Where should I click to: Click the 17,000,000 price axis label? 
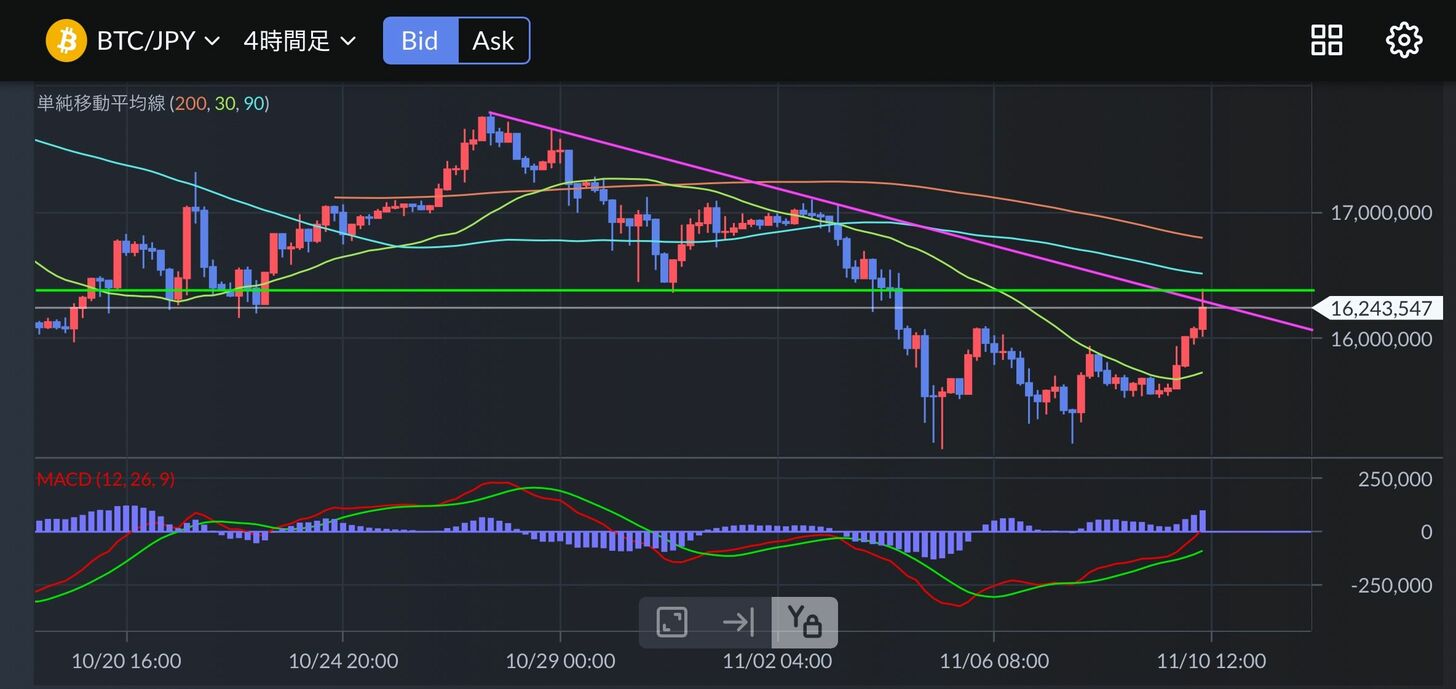click(x=1380, y=213)
